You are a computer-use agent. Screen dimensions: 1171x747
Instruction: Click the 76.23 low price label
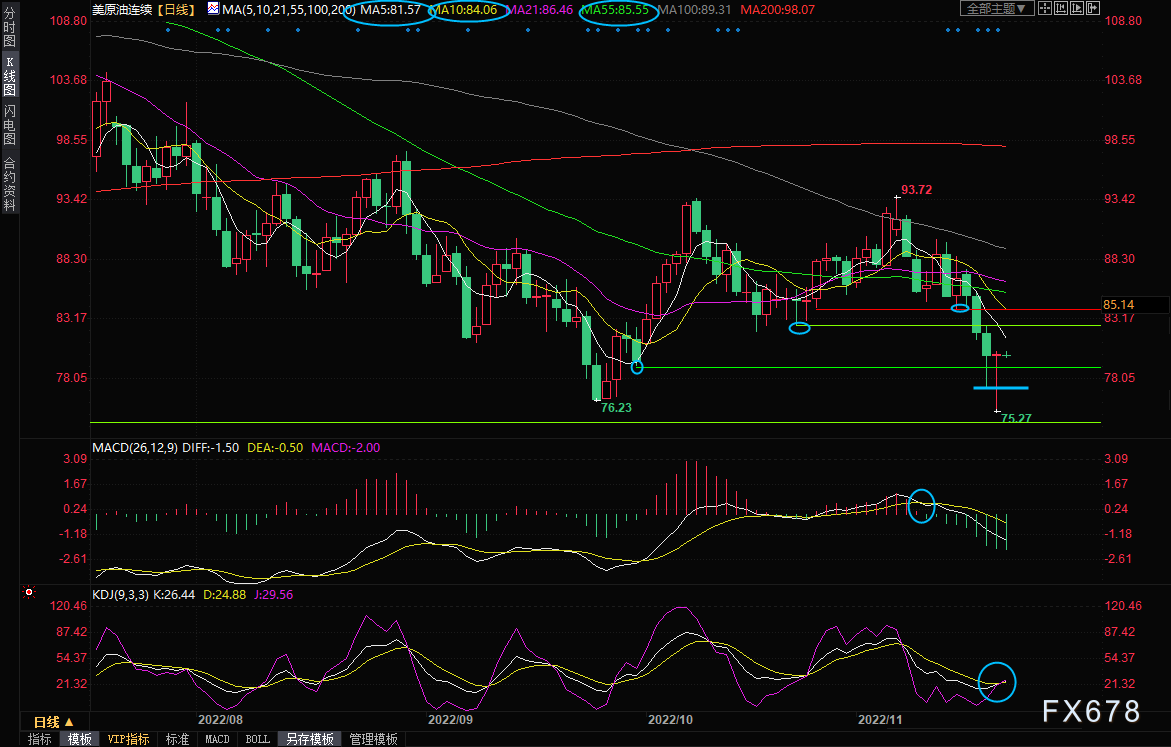[x=616, y=408]
